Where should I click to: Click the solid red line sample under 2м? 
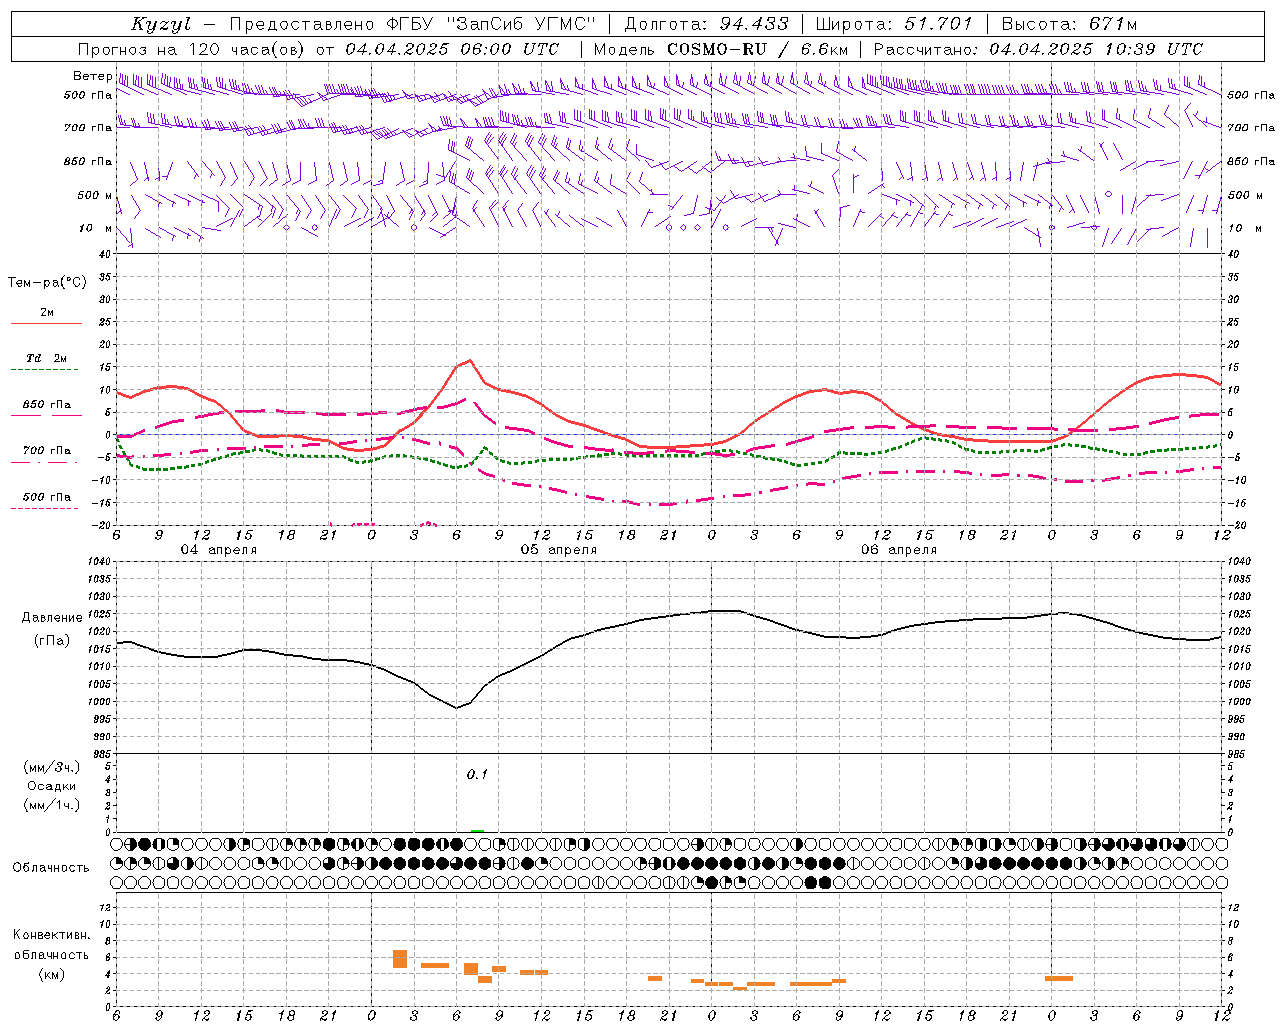point(46,323)
